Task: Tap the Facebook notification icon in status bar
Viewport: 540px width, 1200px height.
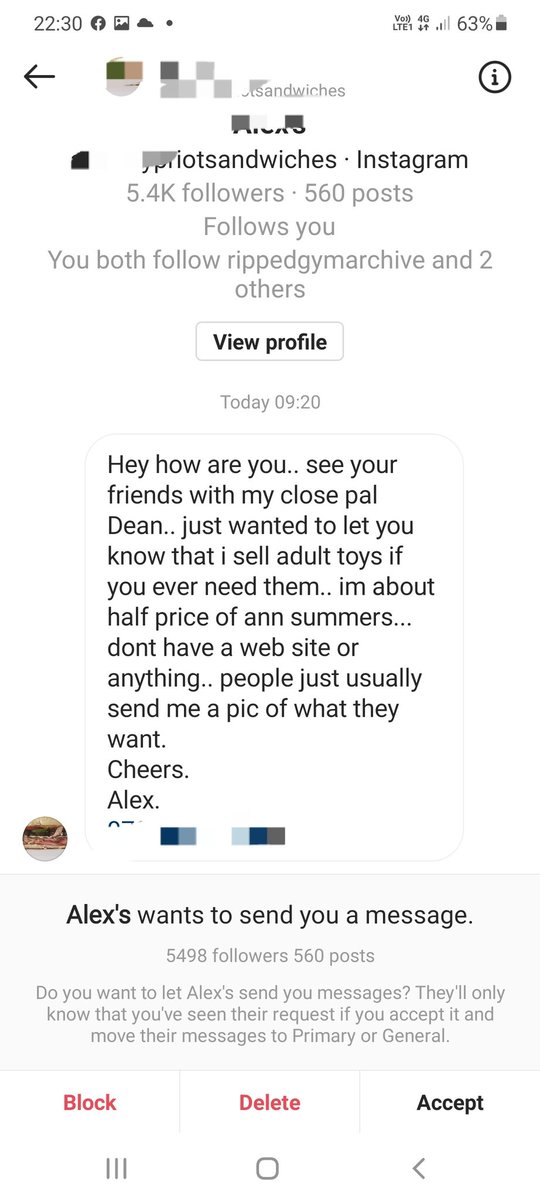Action: pos(98,24)
